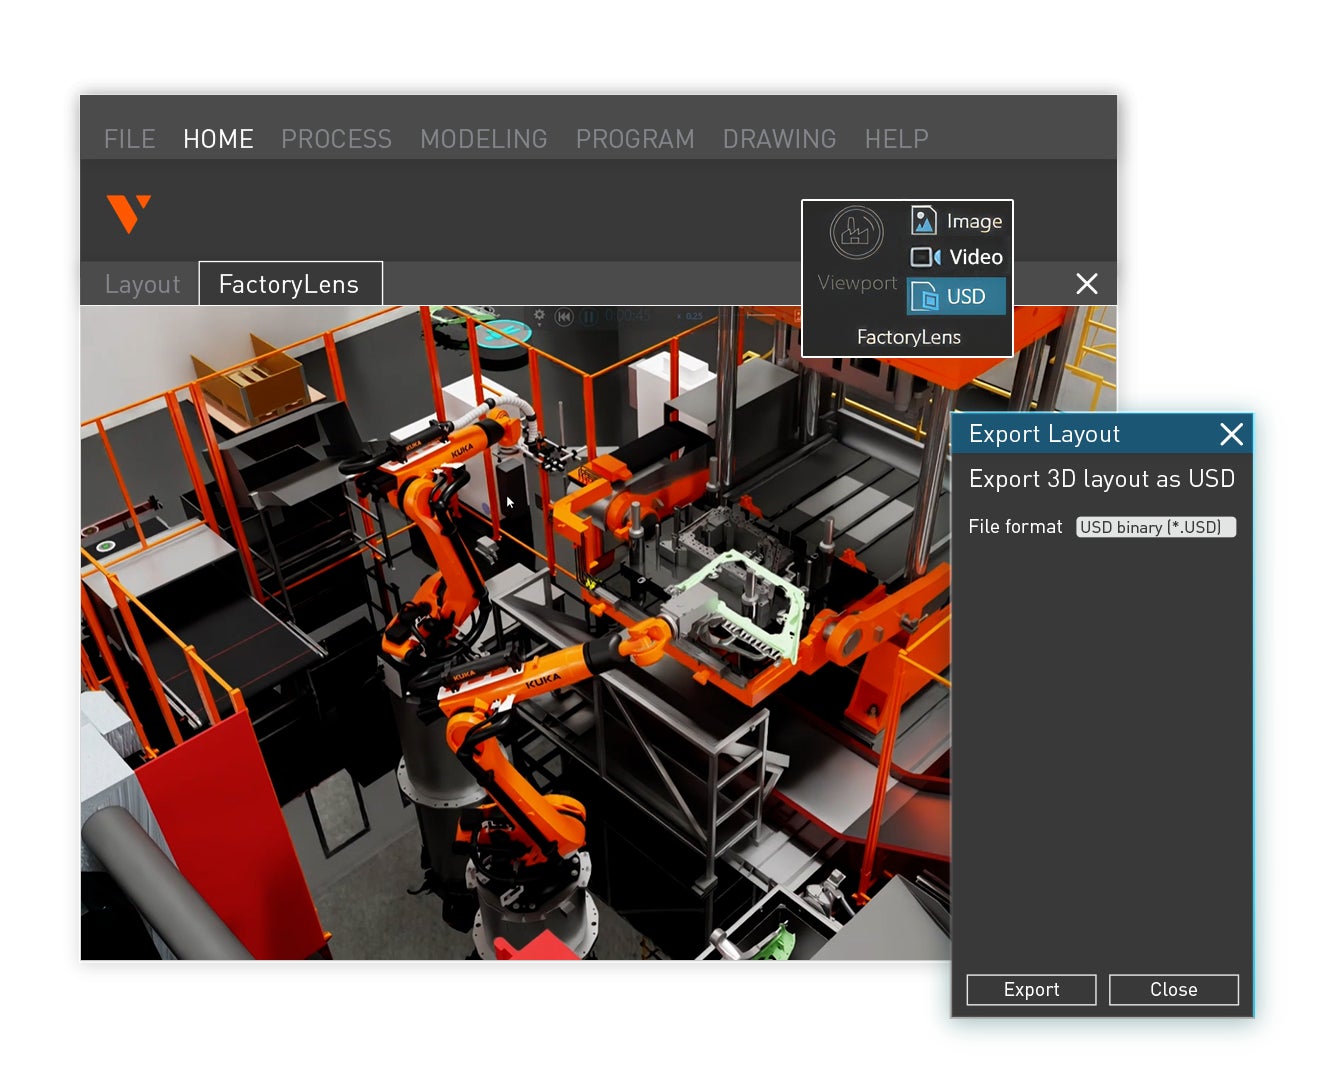This screenshot has width=1318, height=1092.
Task: Switch to the DRAWING tab
Action: [x=780, y=139]
